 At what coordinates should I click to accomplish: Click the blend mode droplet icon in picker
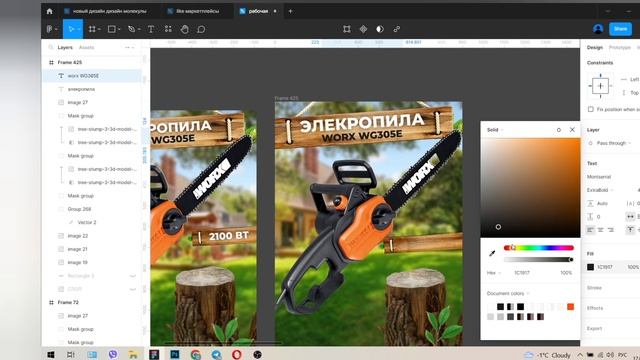pyautogui.click(x=559, y=130)
